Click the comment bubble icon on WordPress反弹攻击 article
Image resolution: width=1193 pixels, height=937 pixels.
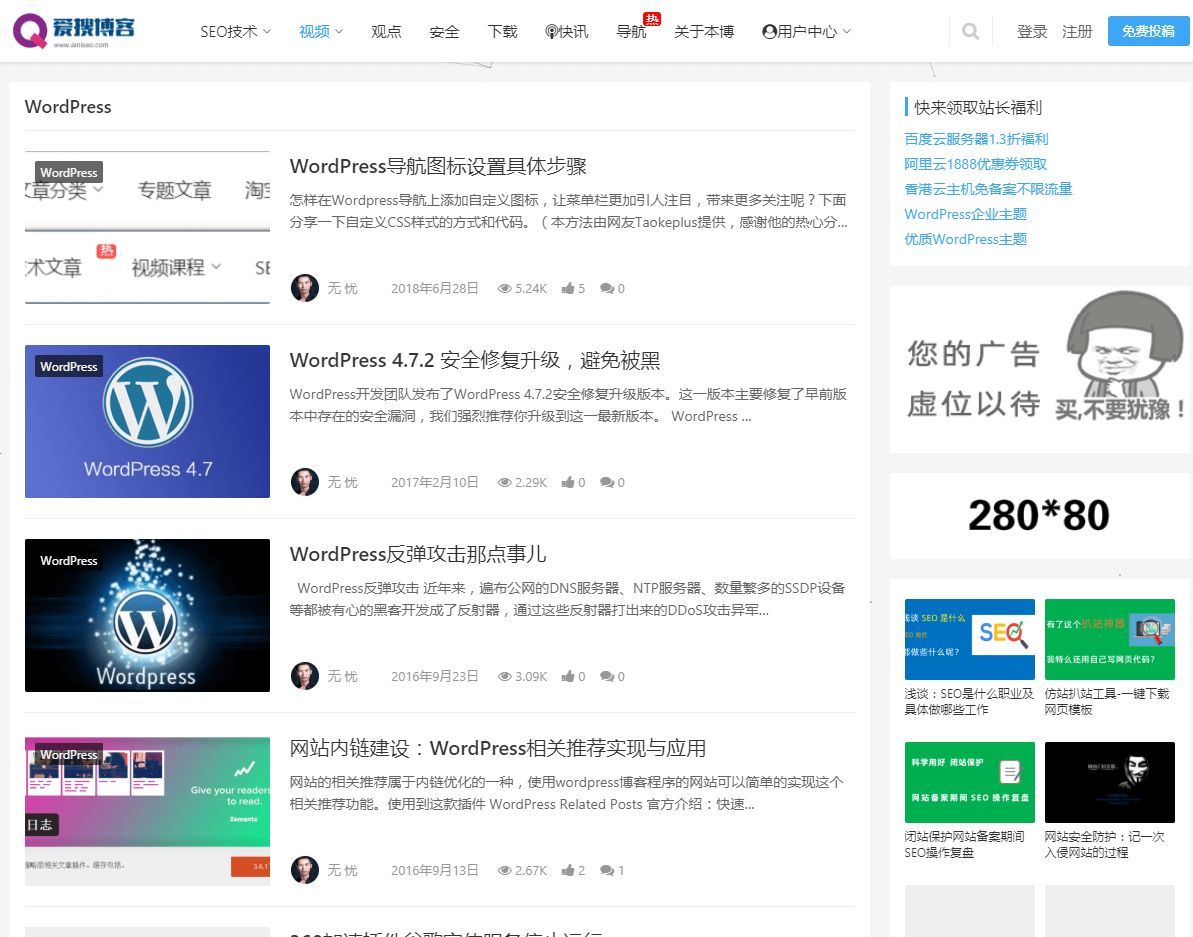point(607,676)
